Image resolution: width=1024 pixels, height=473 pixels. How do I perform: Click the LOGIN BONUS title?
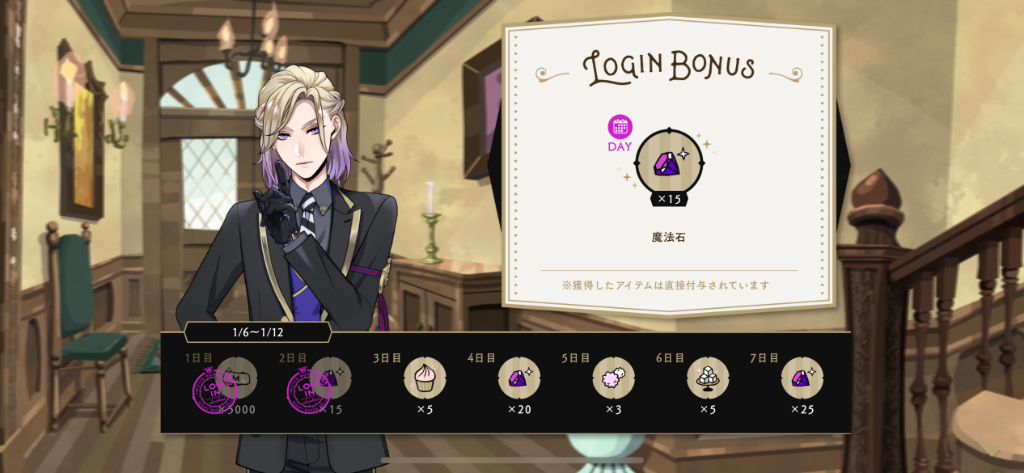tap(669, 69)
